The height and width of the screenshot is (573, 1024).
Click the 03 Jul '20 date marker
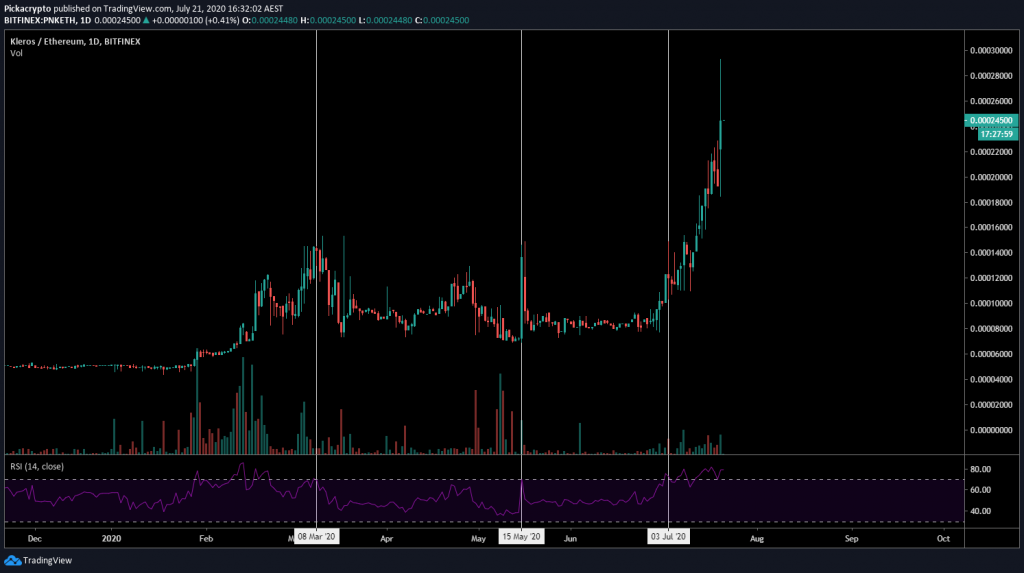point(667,537)
